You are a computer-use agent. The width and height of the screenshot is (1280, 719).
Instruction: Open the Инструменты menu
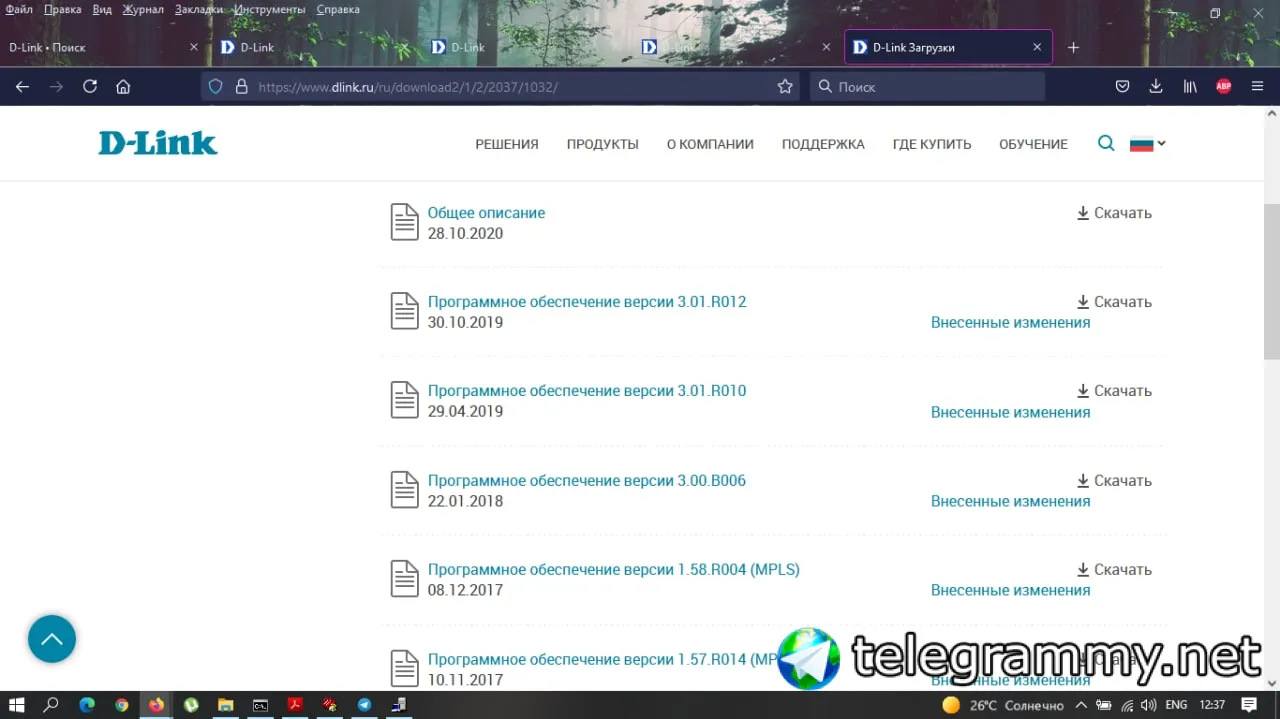(269, 9)
